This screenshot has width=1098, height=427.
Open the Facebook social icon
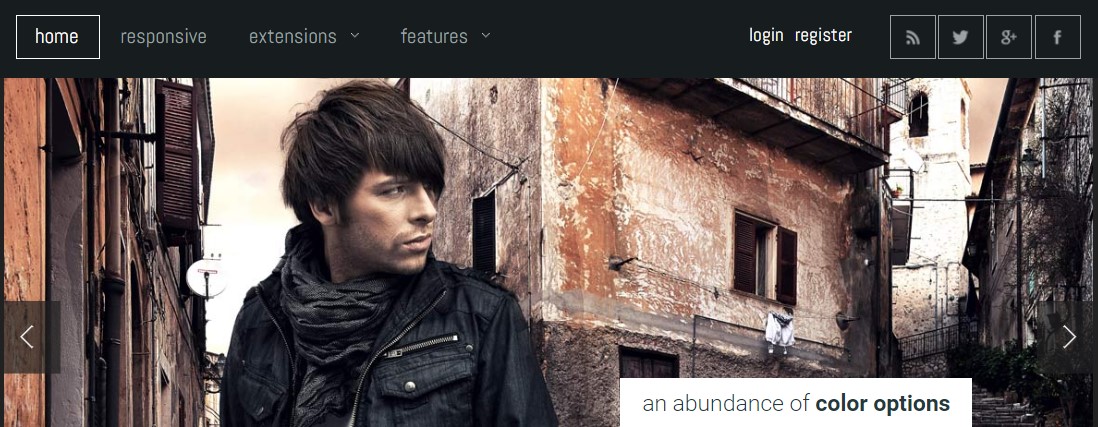click(x=1057, y=37)
